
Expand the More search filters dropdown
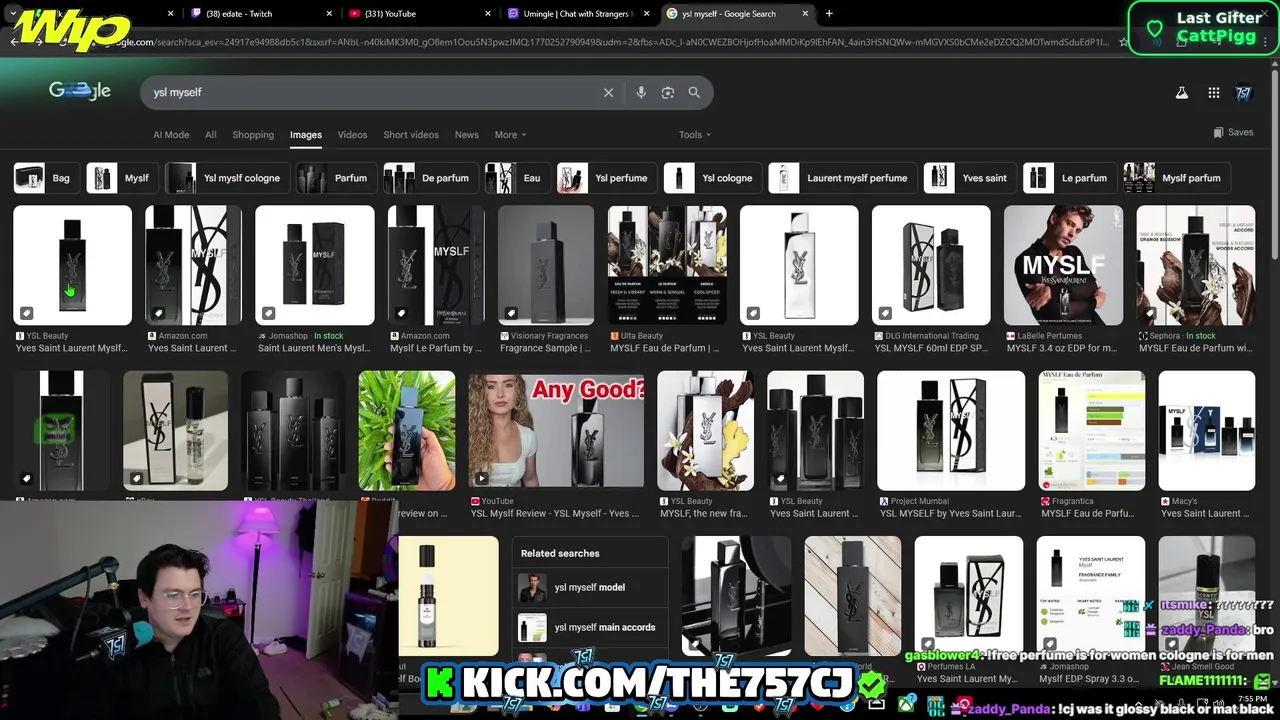tap(510, 135)
